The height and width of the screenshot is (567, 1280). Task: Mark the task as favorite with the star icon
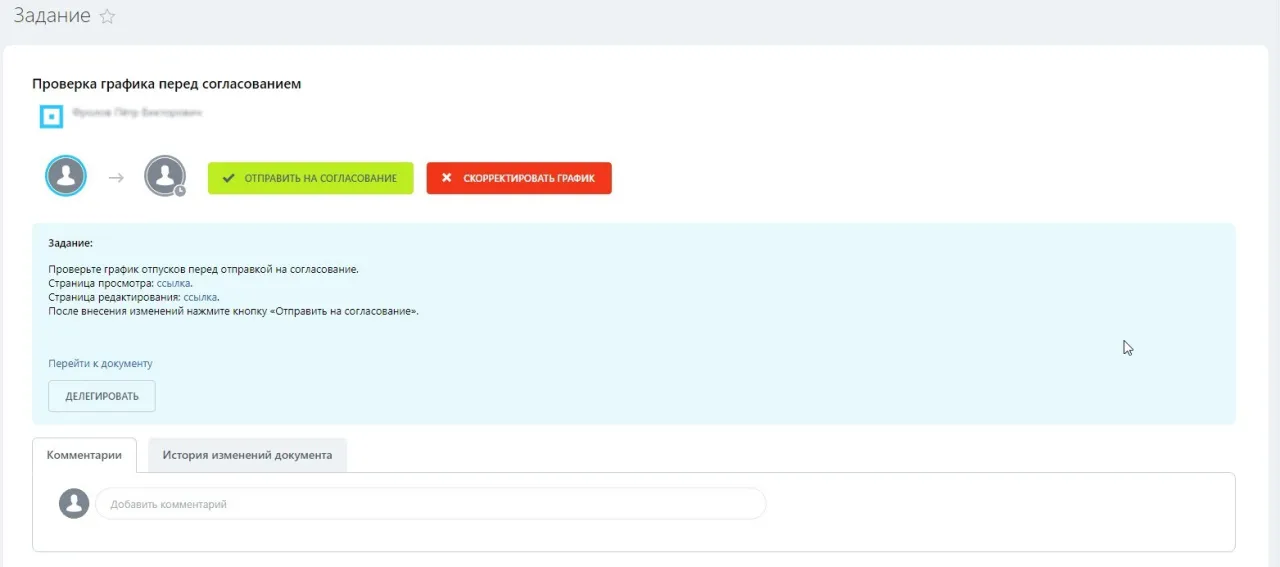click(108, 17)
